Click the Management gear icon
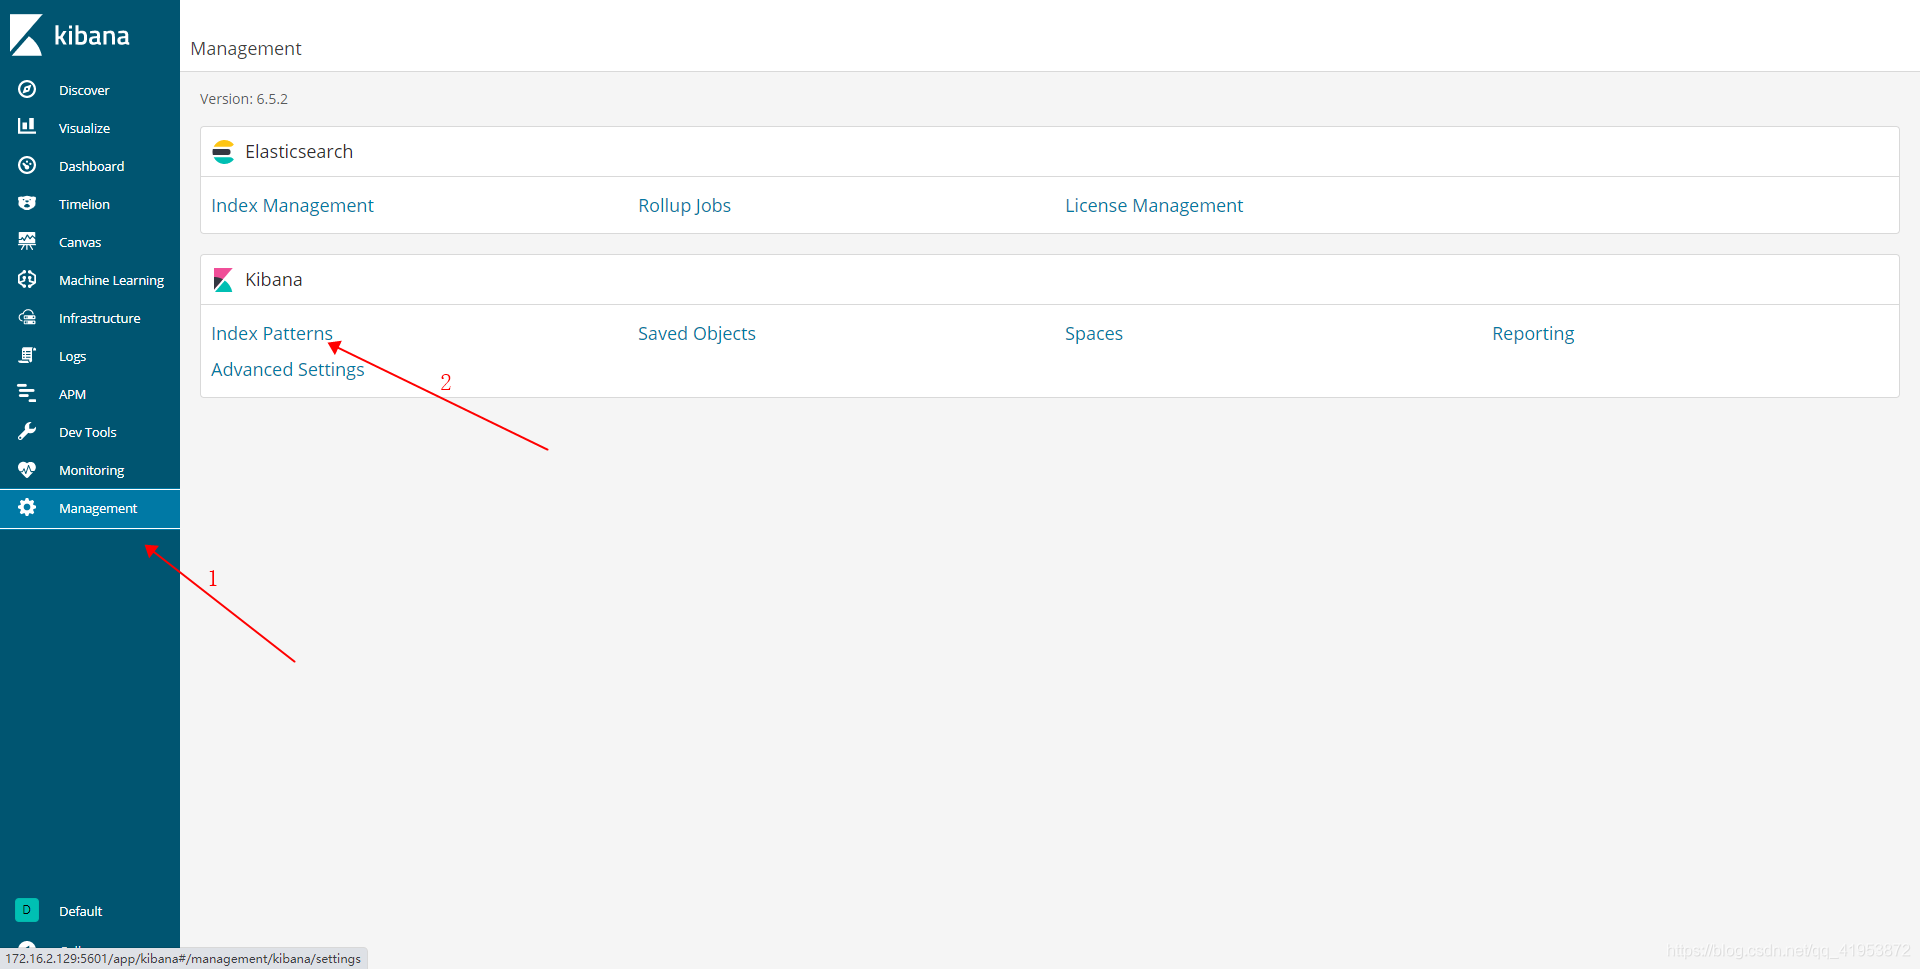The image size is (1920, 969). click(27, 507)
